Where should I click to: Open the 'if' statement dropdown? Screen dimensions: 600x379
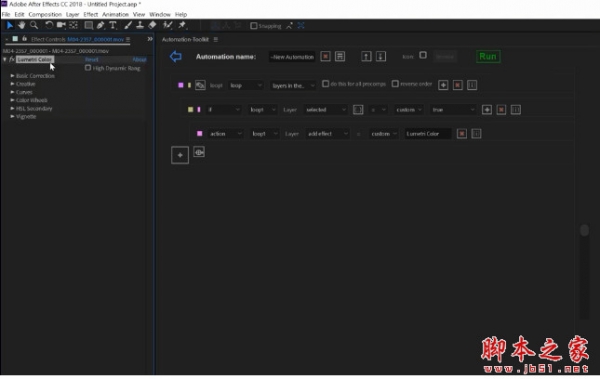[223, 110]
